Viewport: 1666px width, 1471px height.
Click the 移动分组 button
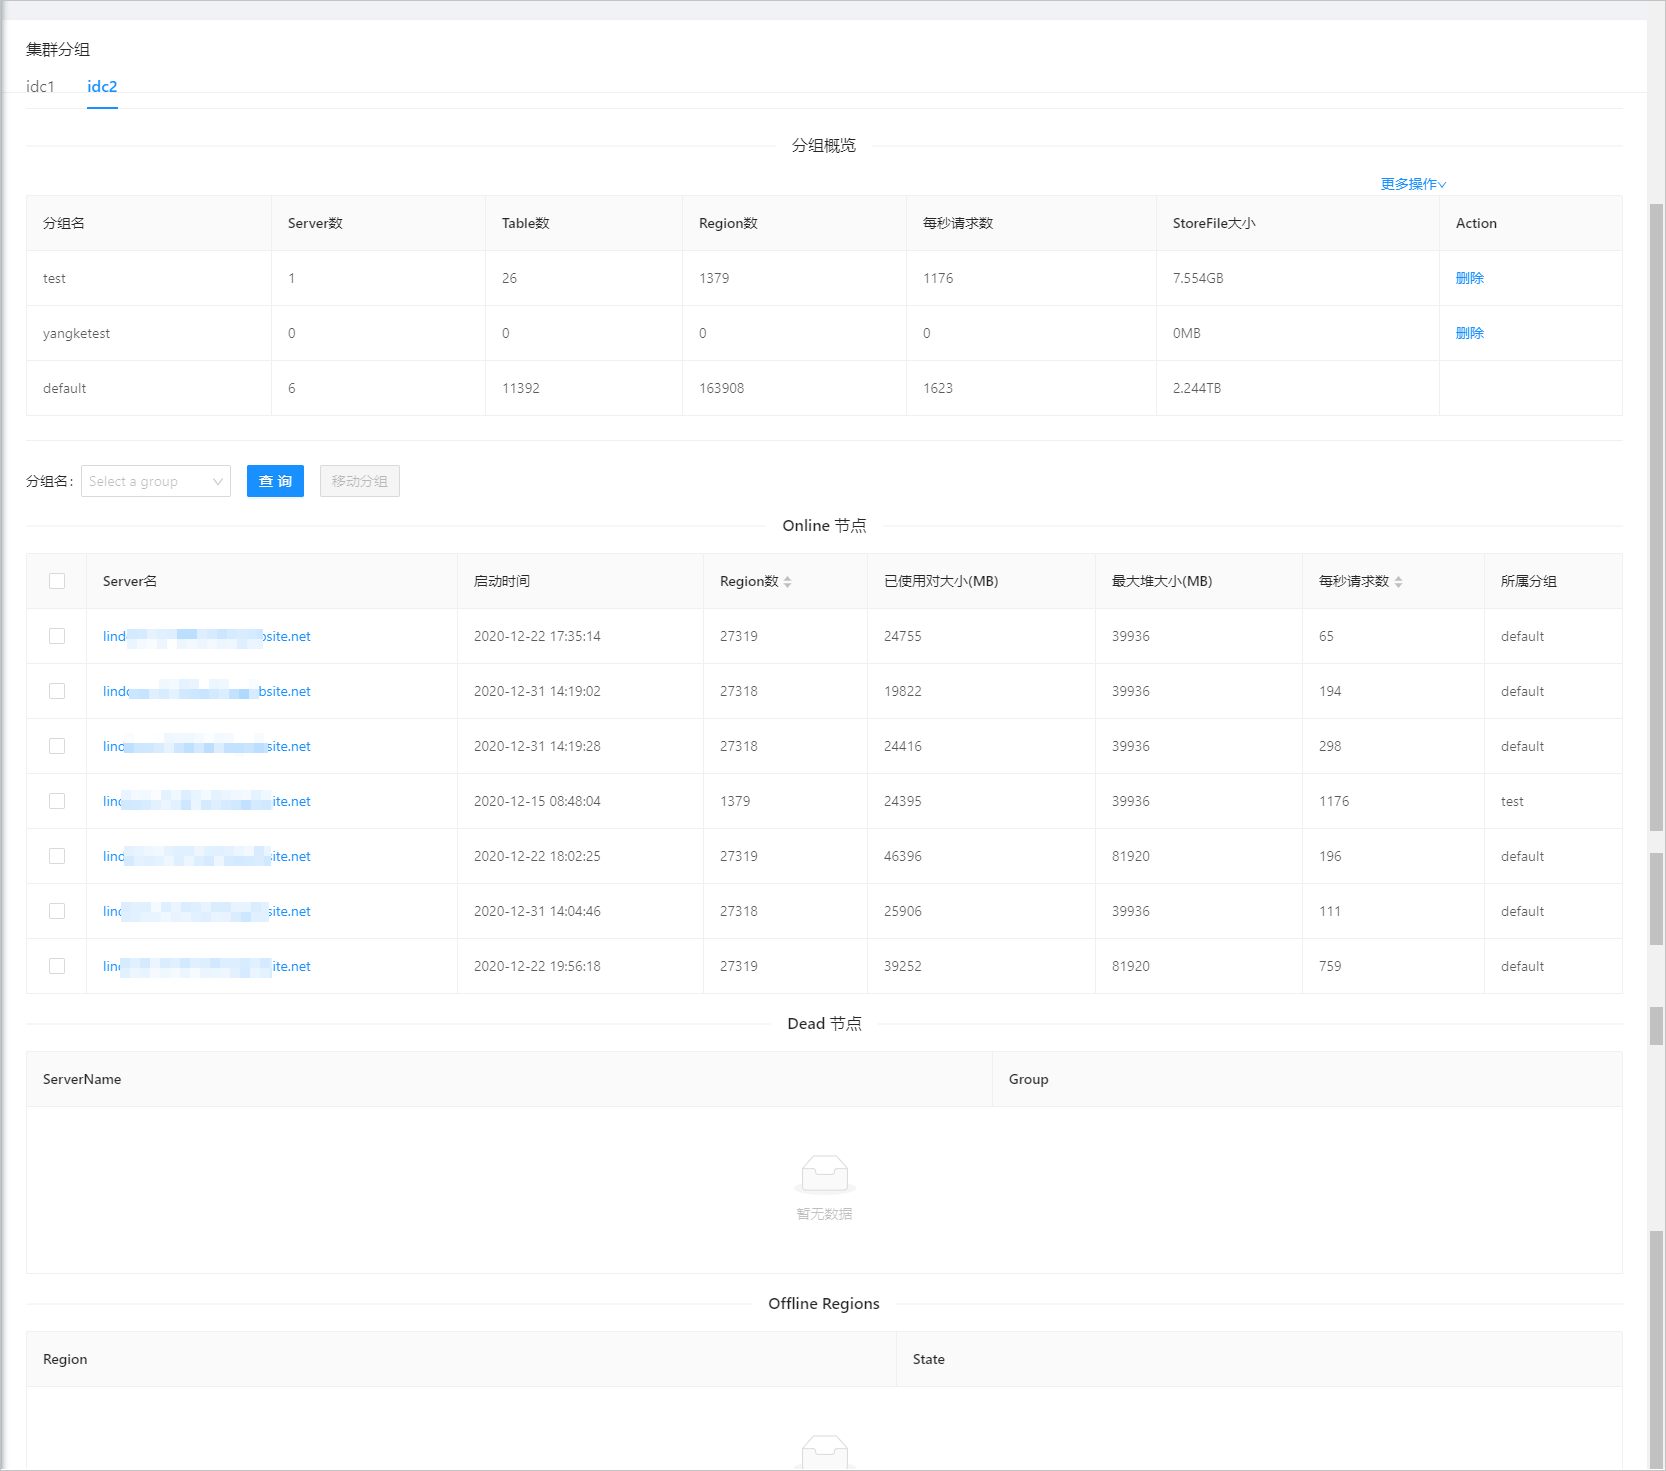[360, 481]
